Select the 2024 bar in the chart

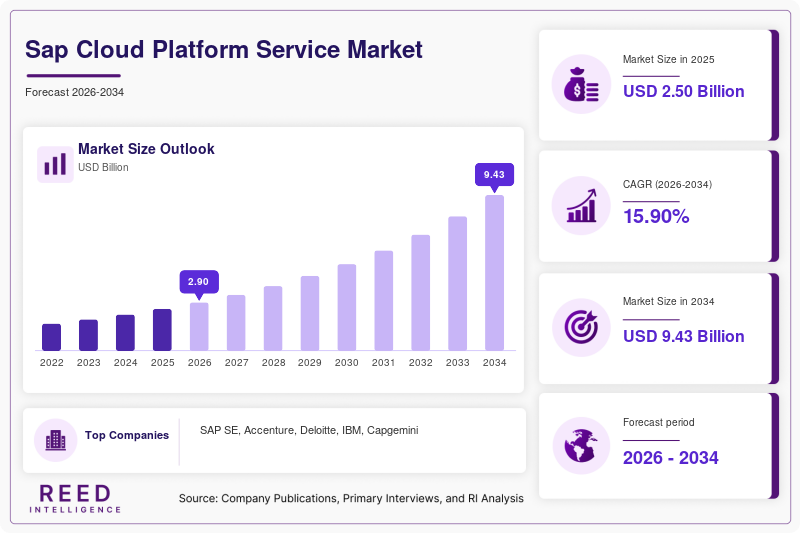click(x=126, y=333)
